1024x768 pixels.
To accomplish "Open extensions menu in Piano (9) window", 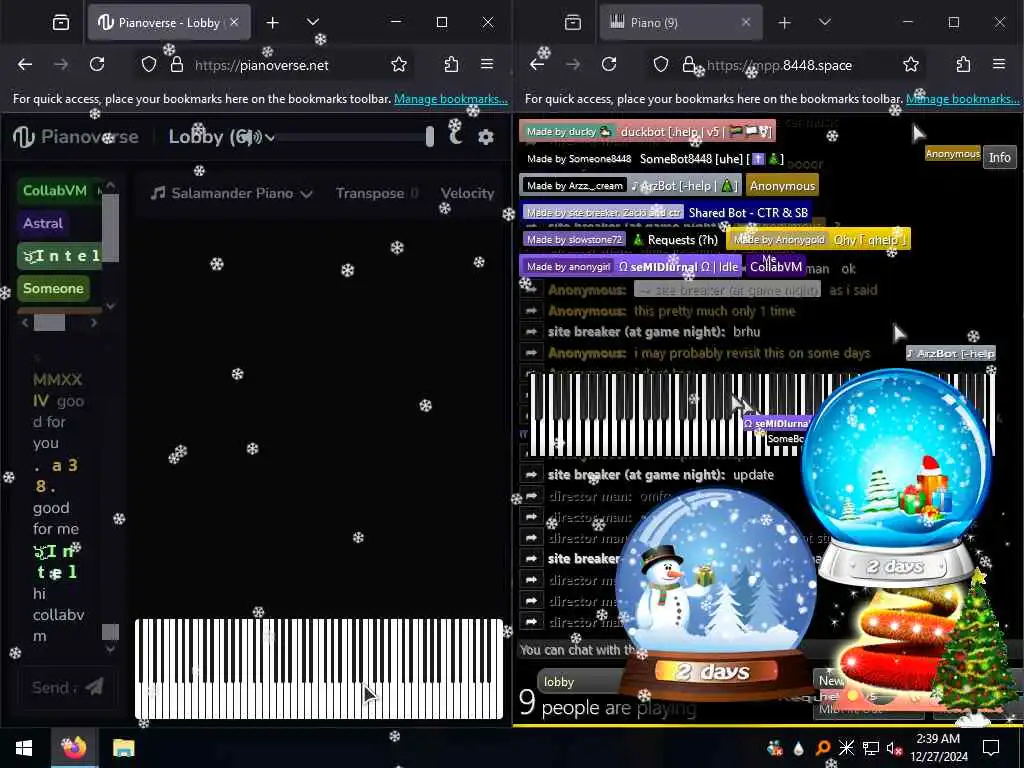I will (963, 65).
